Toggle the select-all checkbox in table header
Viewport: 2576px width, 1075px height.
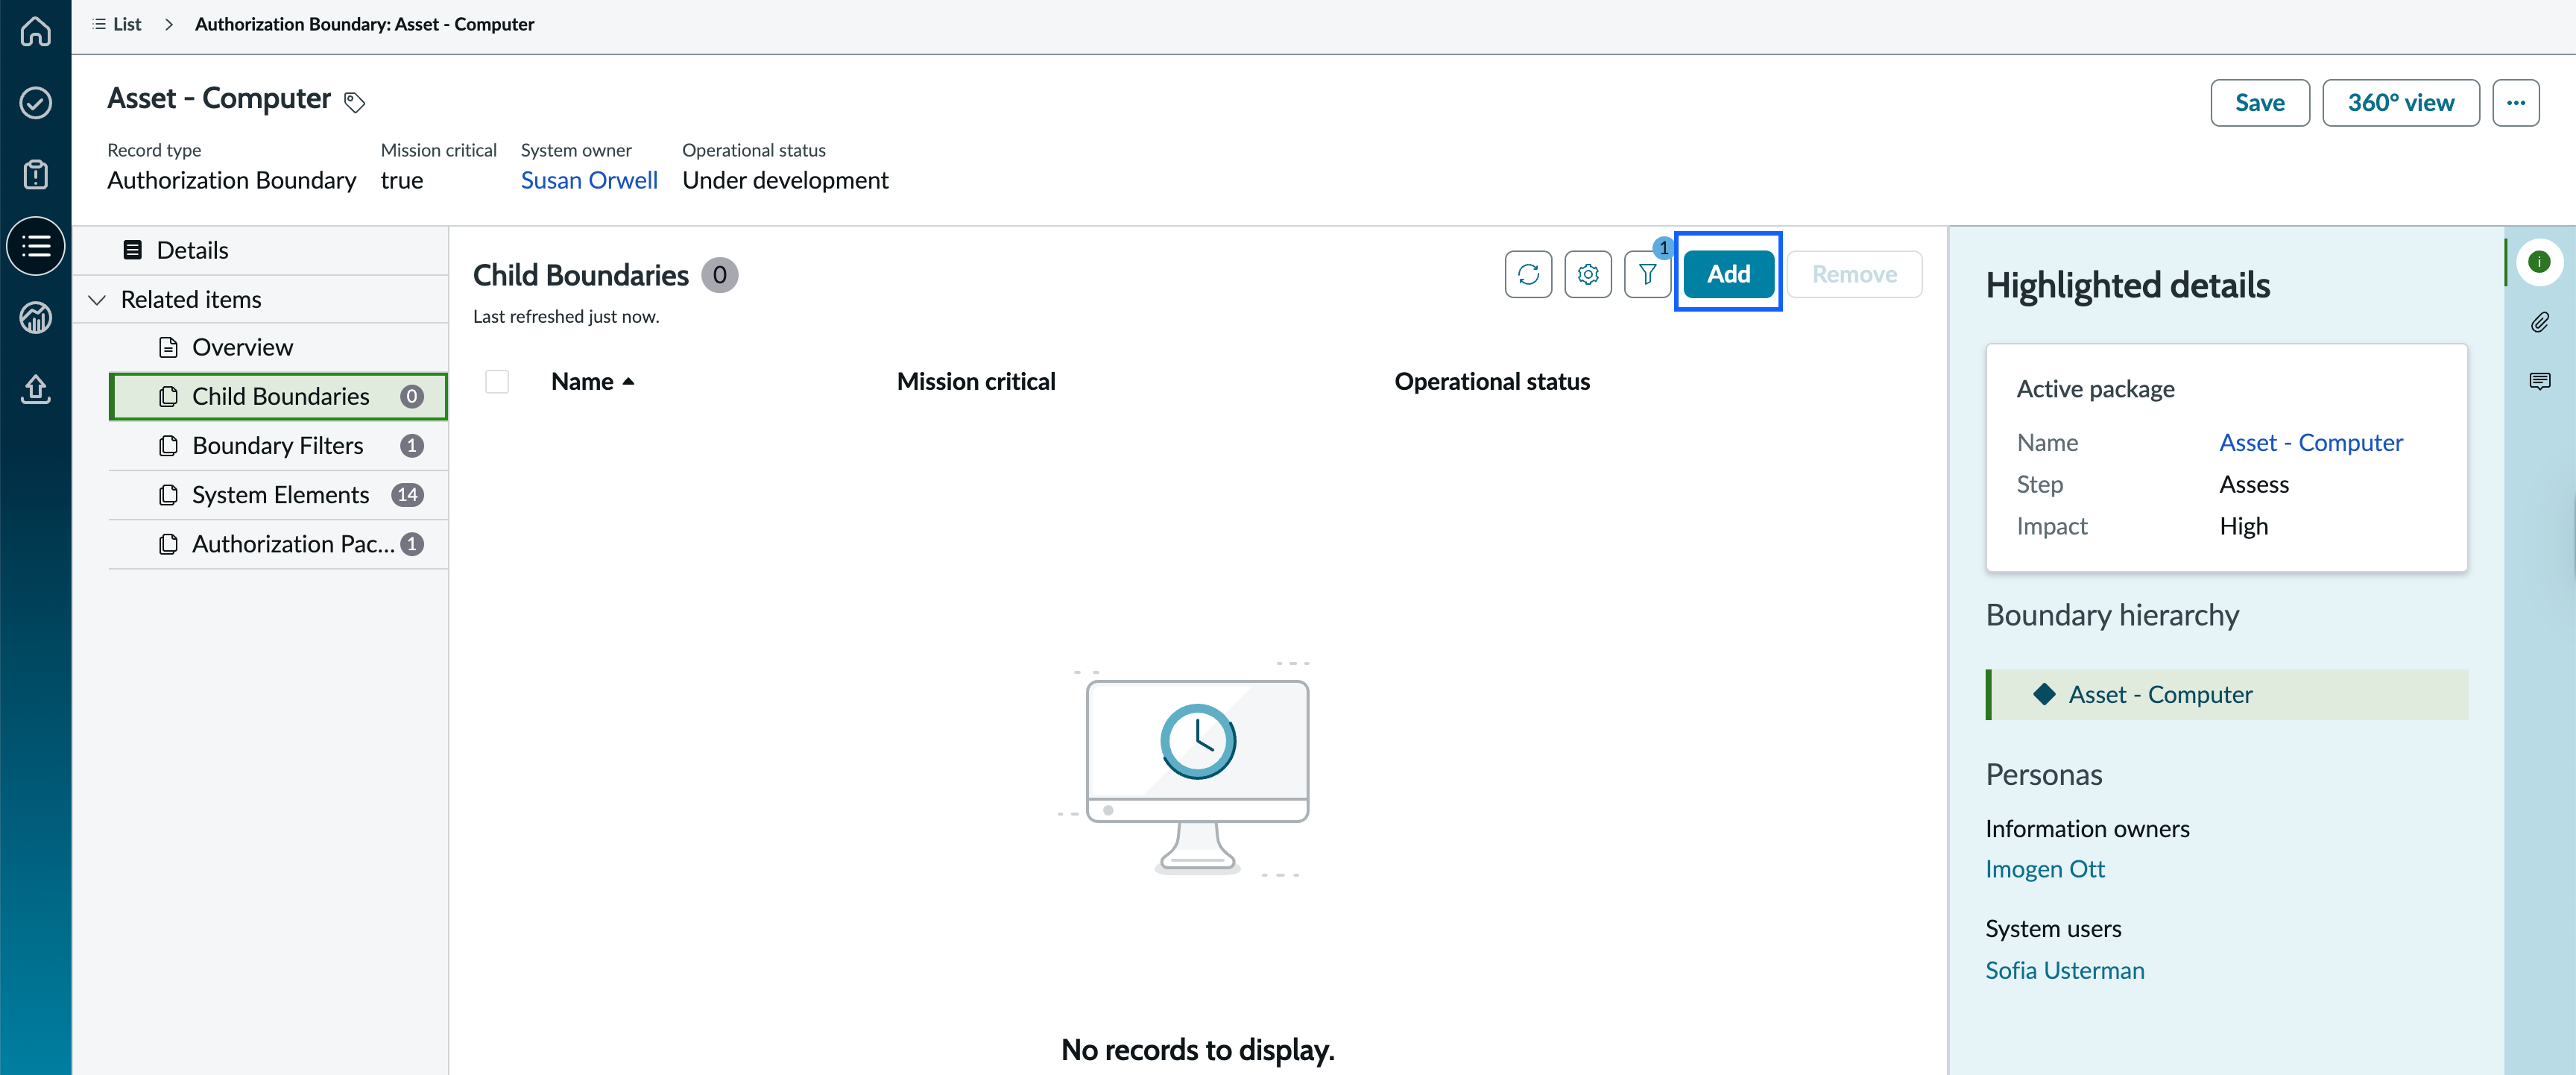pos(497,382)
